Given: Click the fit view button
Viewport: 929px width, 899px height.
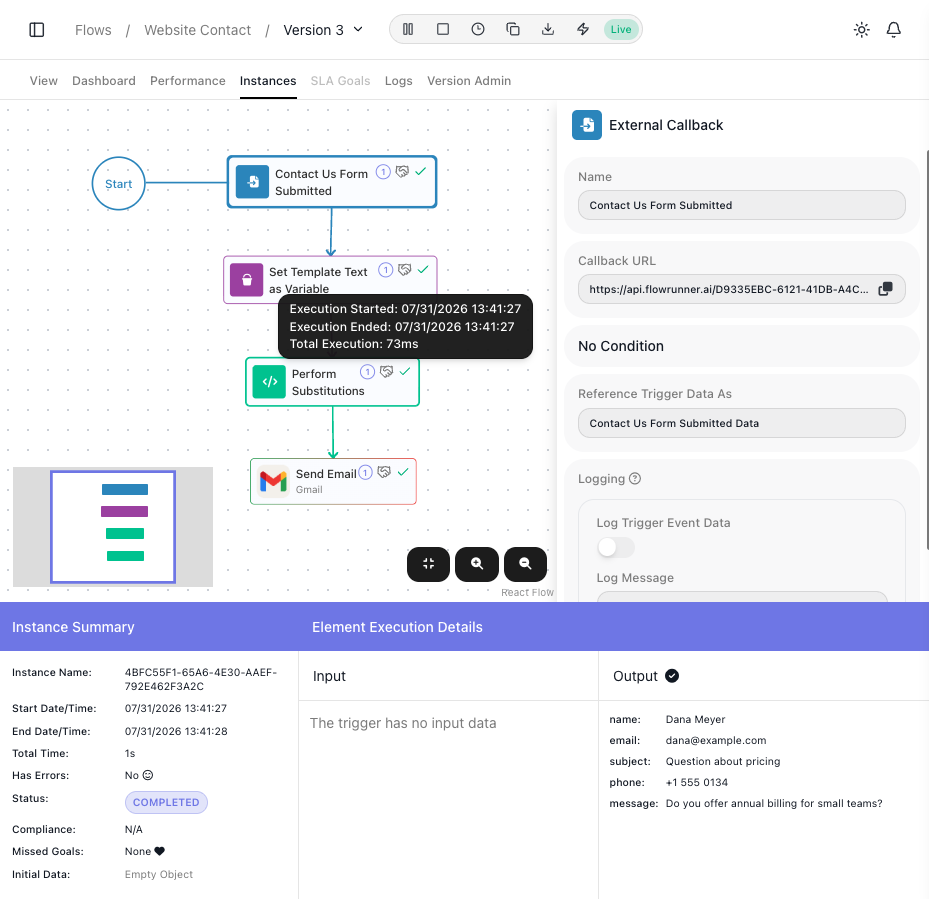Looking at the screenshot, I should tap(428, 564).
